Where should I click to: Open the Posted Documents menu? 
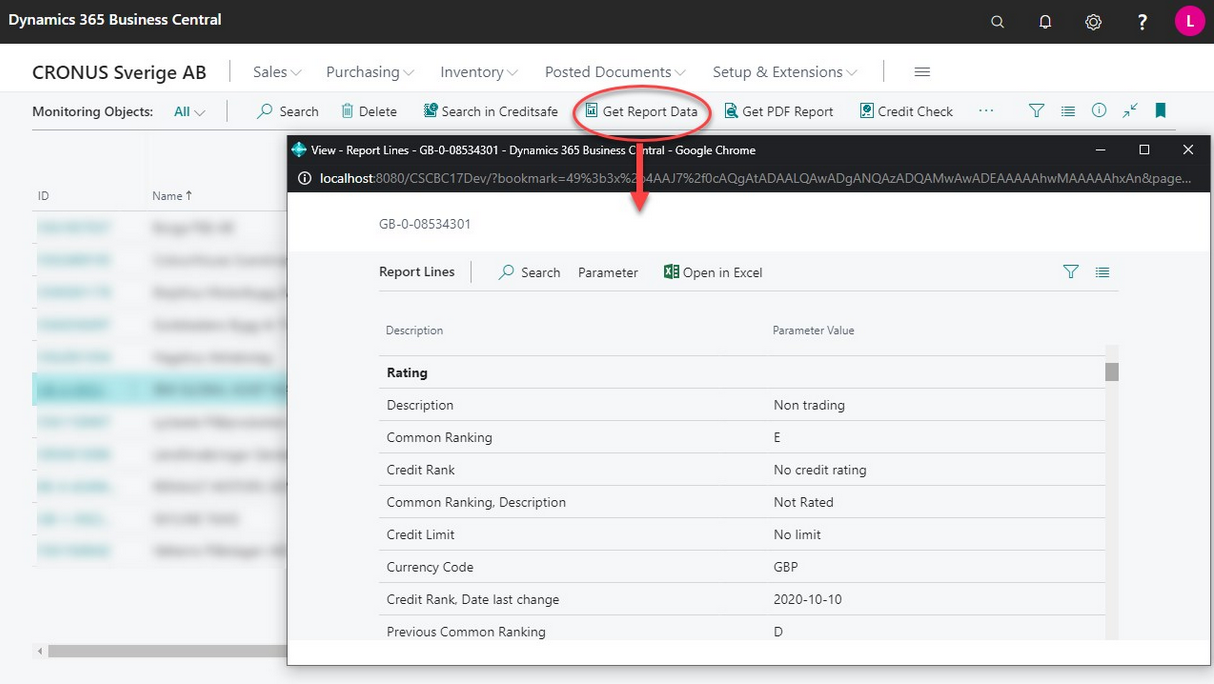point(615,72)
